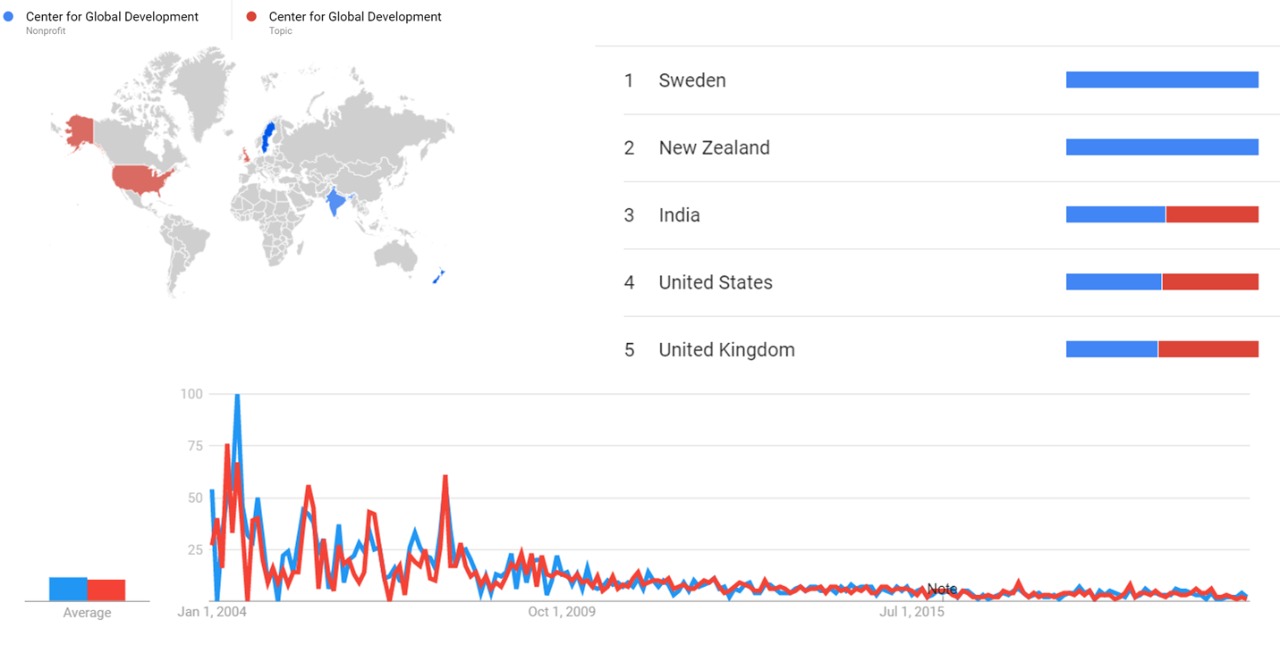Click the Oct 1, 2009 axis label
The height and width of the screenshot is (645, 1280).
pos(561,612)
